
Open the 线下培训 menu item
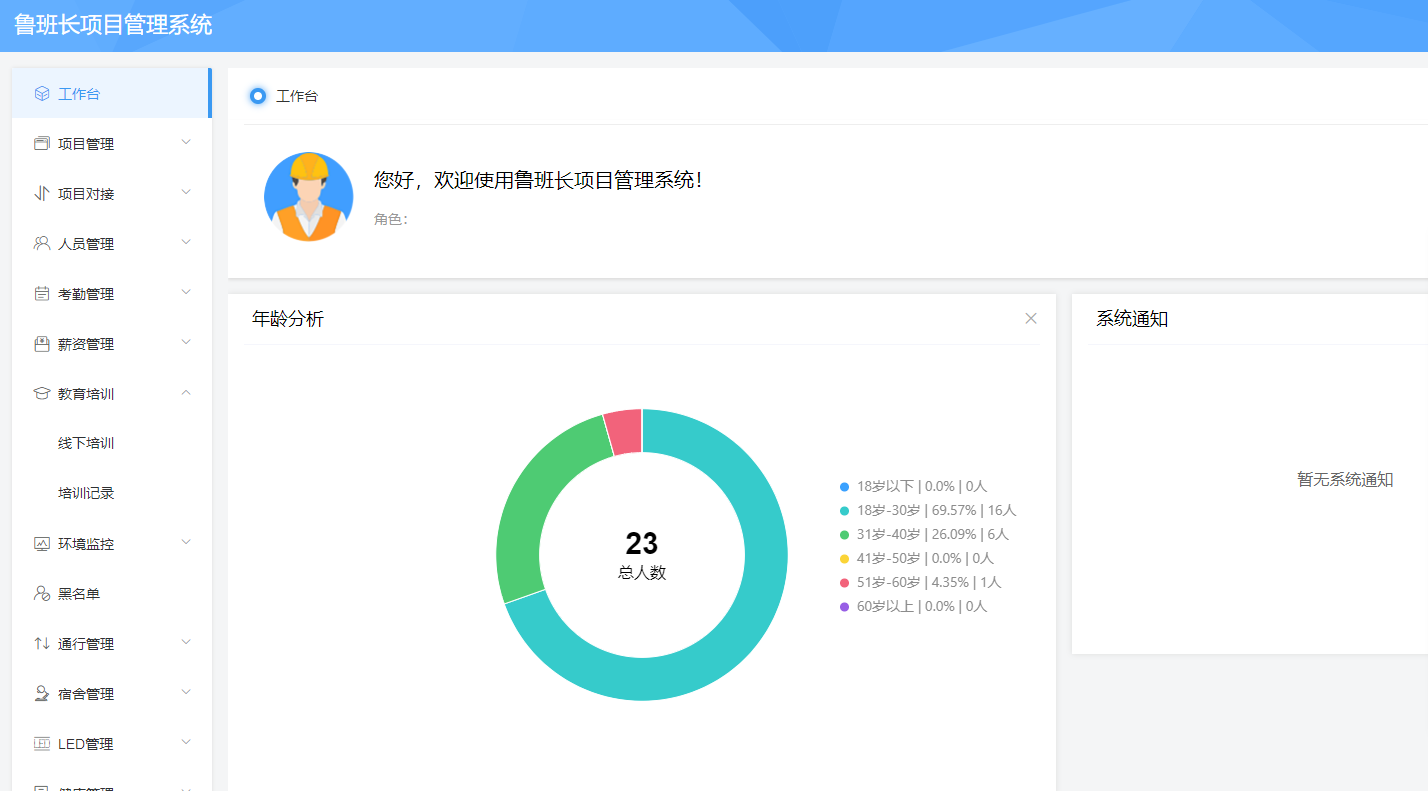[88, 442]
